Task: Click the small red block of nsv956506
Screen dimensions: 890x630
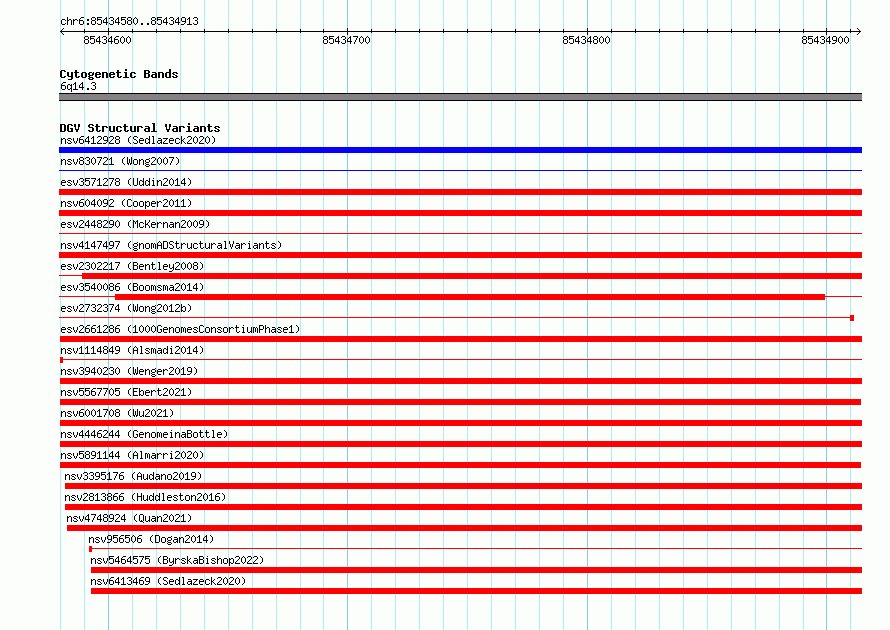Action: (x=90, y=549)
